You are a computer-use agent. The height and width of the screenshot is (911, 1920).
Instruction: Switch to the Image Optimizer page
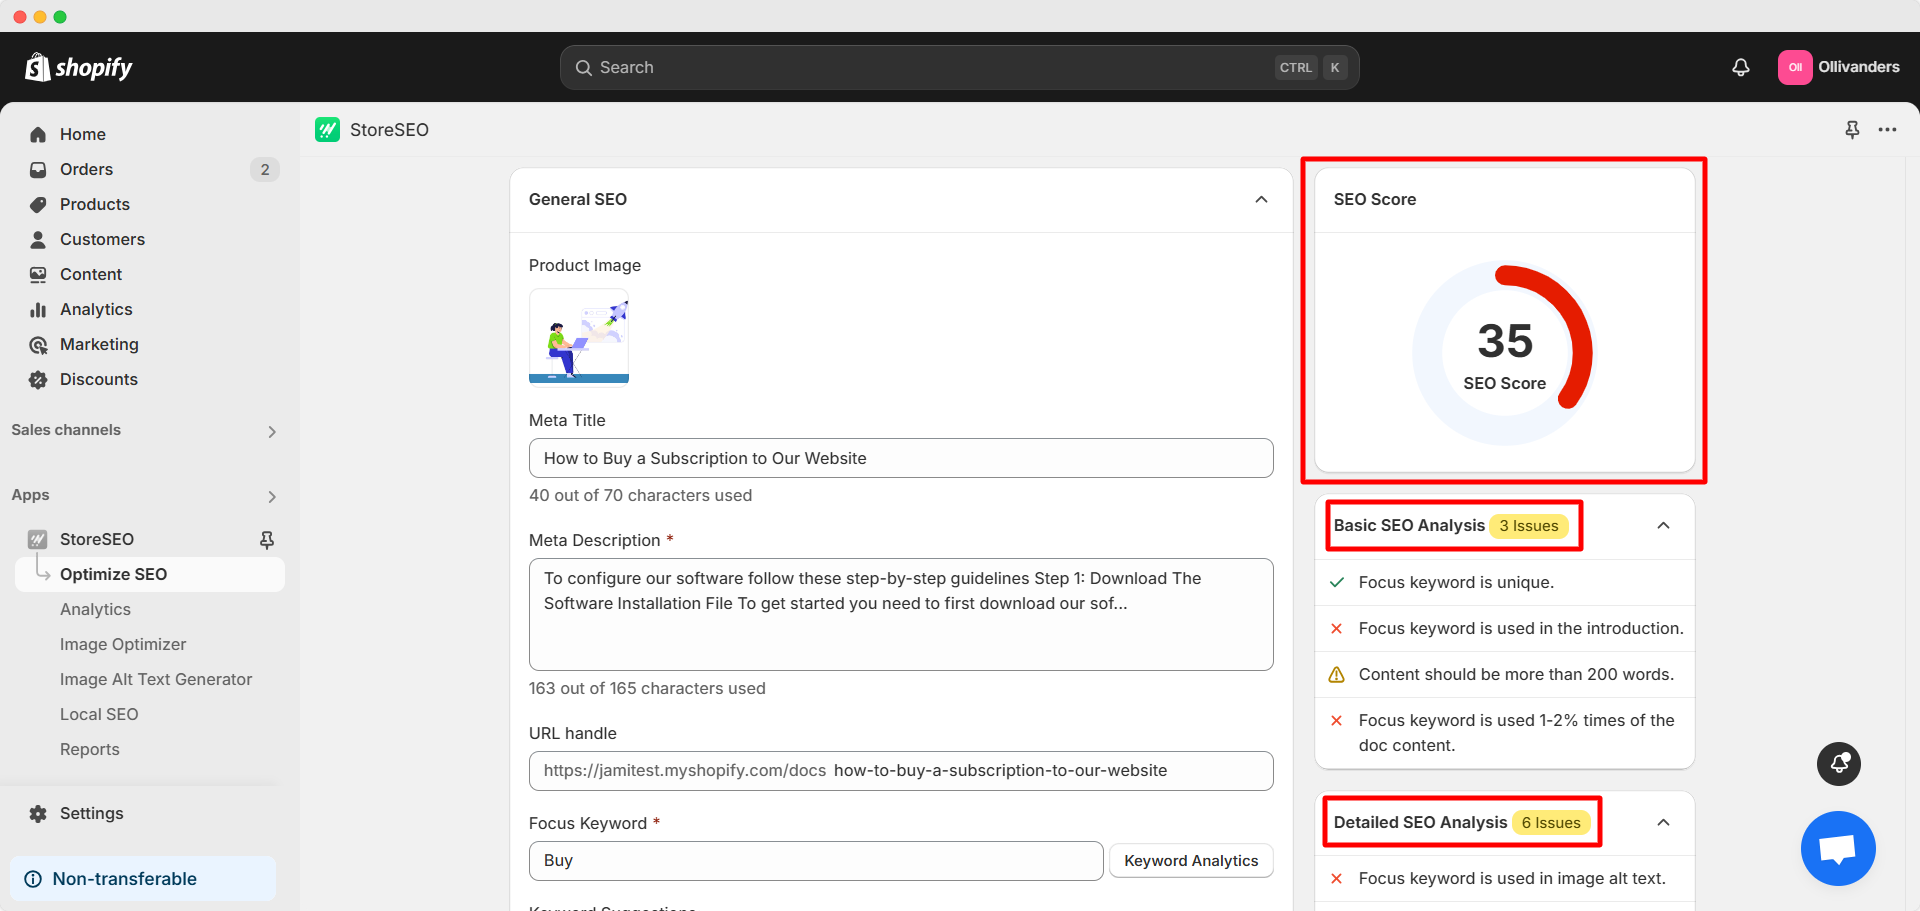click(x=123, y=644)
